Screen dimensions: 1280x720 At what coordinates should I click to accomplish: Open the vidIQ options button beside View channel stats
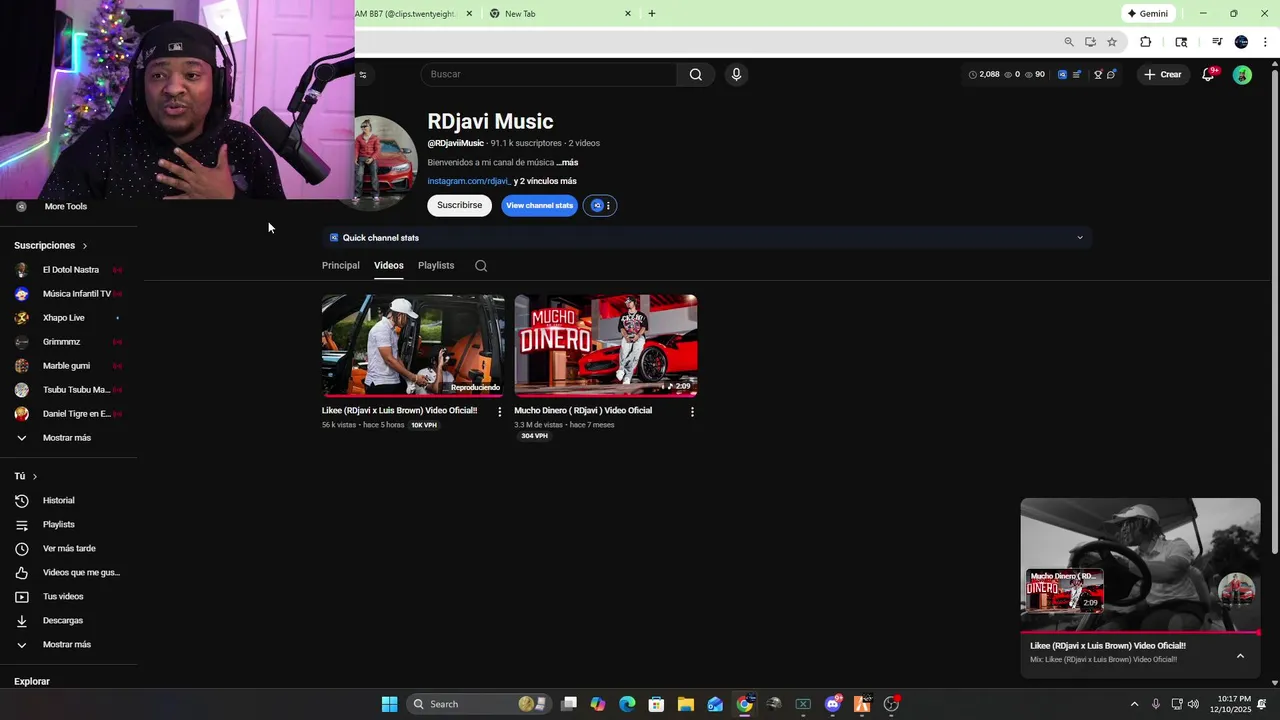[600, 205]
